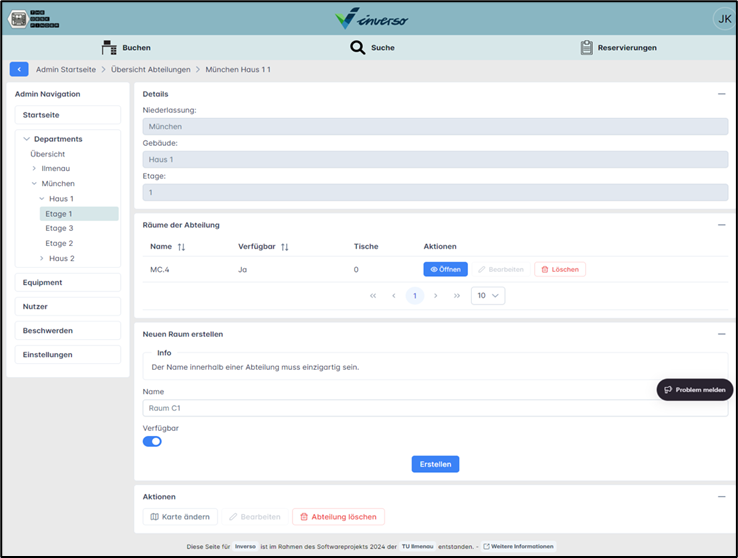Image resolution: width=738 pixels, height=558 pixels.
Task: Click the Abteilung löschen button
Action: pyautogui.click(x=338, y=517)
